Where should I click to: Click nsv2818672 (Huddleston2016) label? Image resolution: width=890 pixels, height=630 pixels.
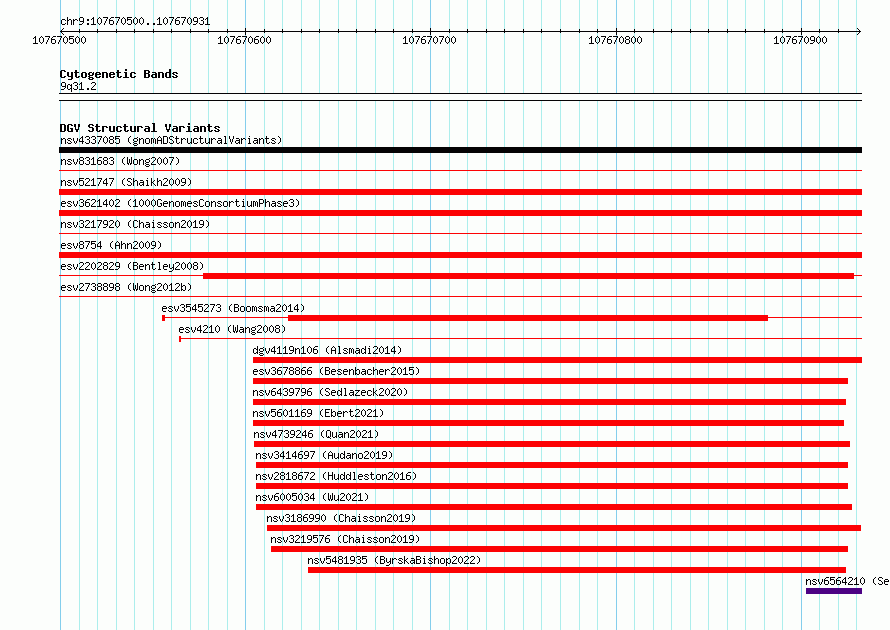click(336, 476)
